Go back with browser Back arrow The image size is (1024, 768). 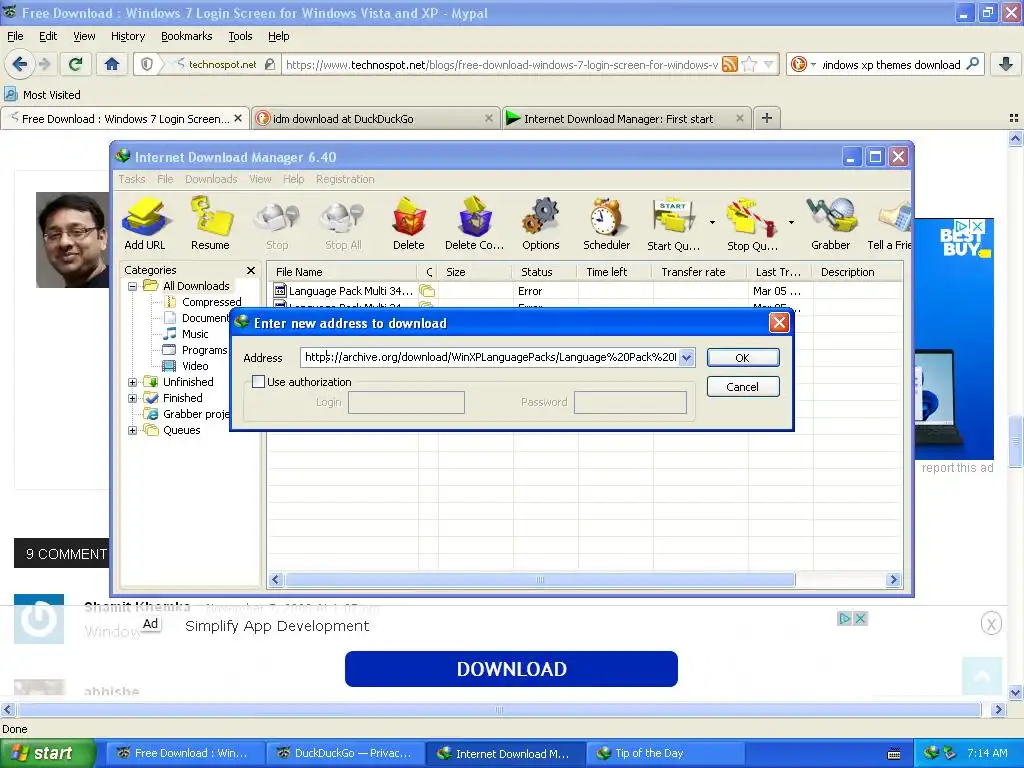pos(20,64)
